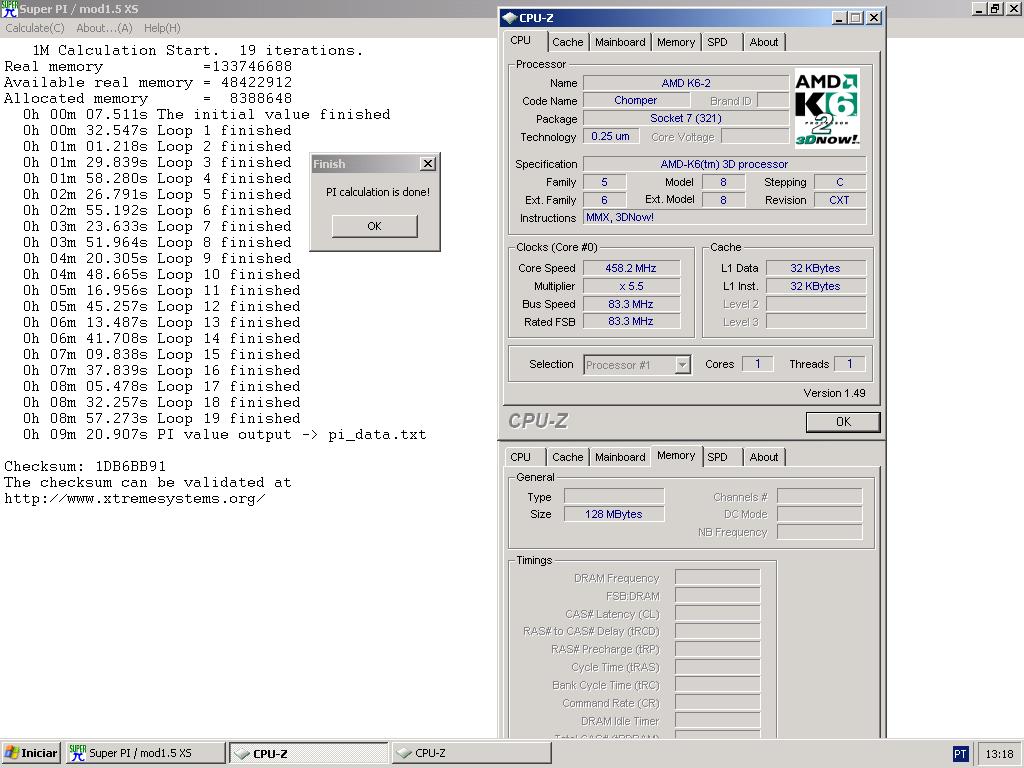The height and width of the screenshot is (768, 1024).
Task: Click L1 Data value 32 KBytes
Action: click(816, 268)
